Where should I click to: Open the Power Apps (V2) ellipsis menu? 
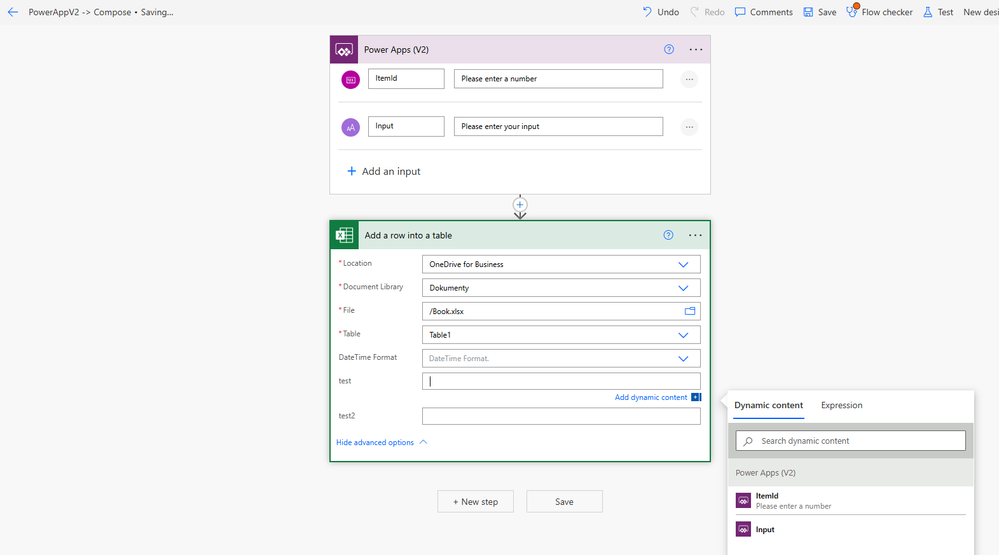696,49
